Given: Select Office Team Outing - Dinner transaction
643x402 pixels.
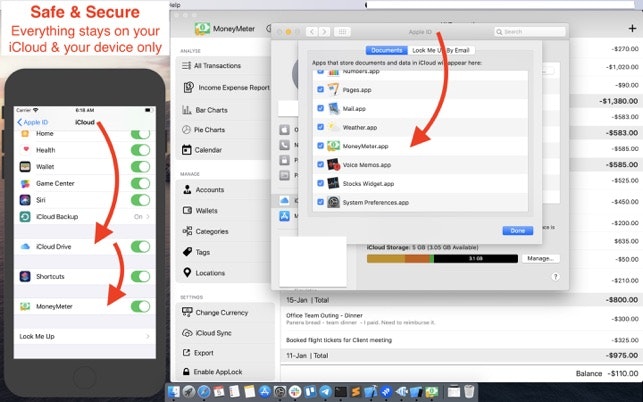Looking at the screenshot, I should click(462, 319).
